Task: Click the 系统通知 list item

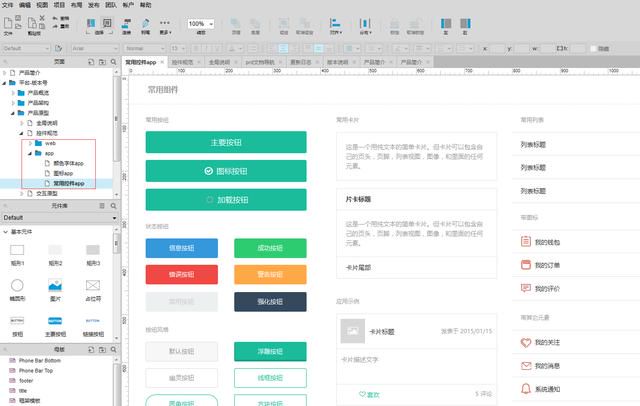Action: [576, 389]
